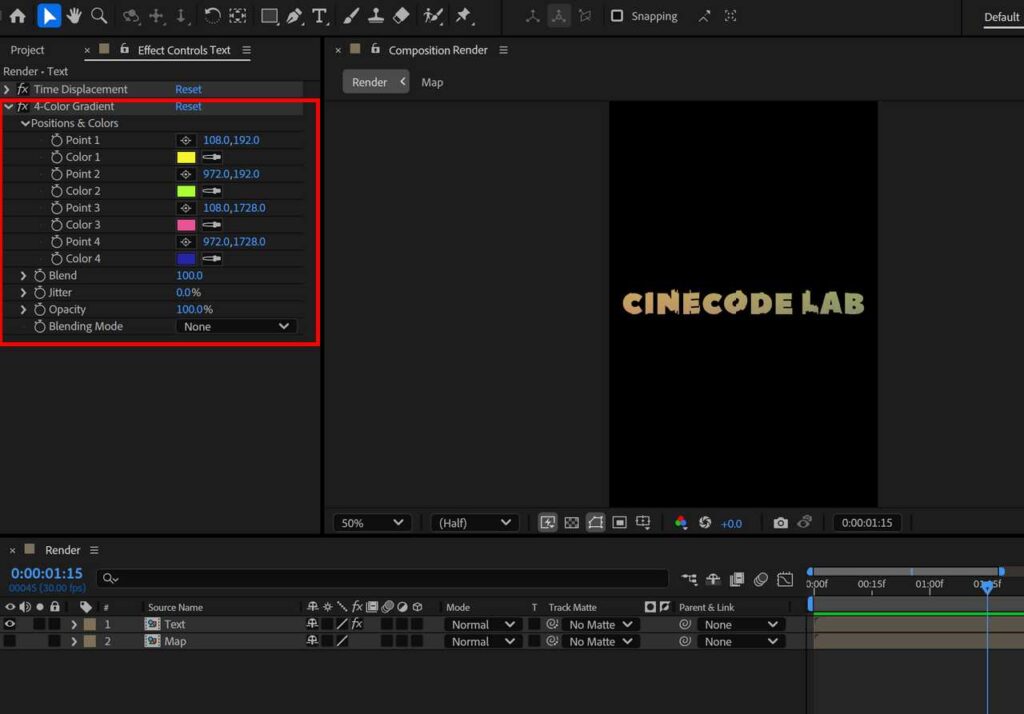Image resolution: width=1024 pixels, height=714 pixels.
Task: Toggle Blend stopwatch keyframing
Action: click(40, 276)
